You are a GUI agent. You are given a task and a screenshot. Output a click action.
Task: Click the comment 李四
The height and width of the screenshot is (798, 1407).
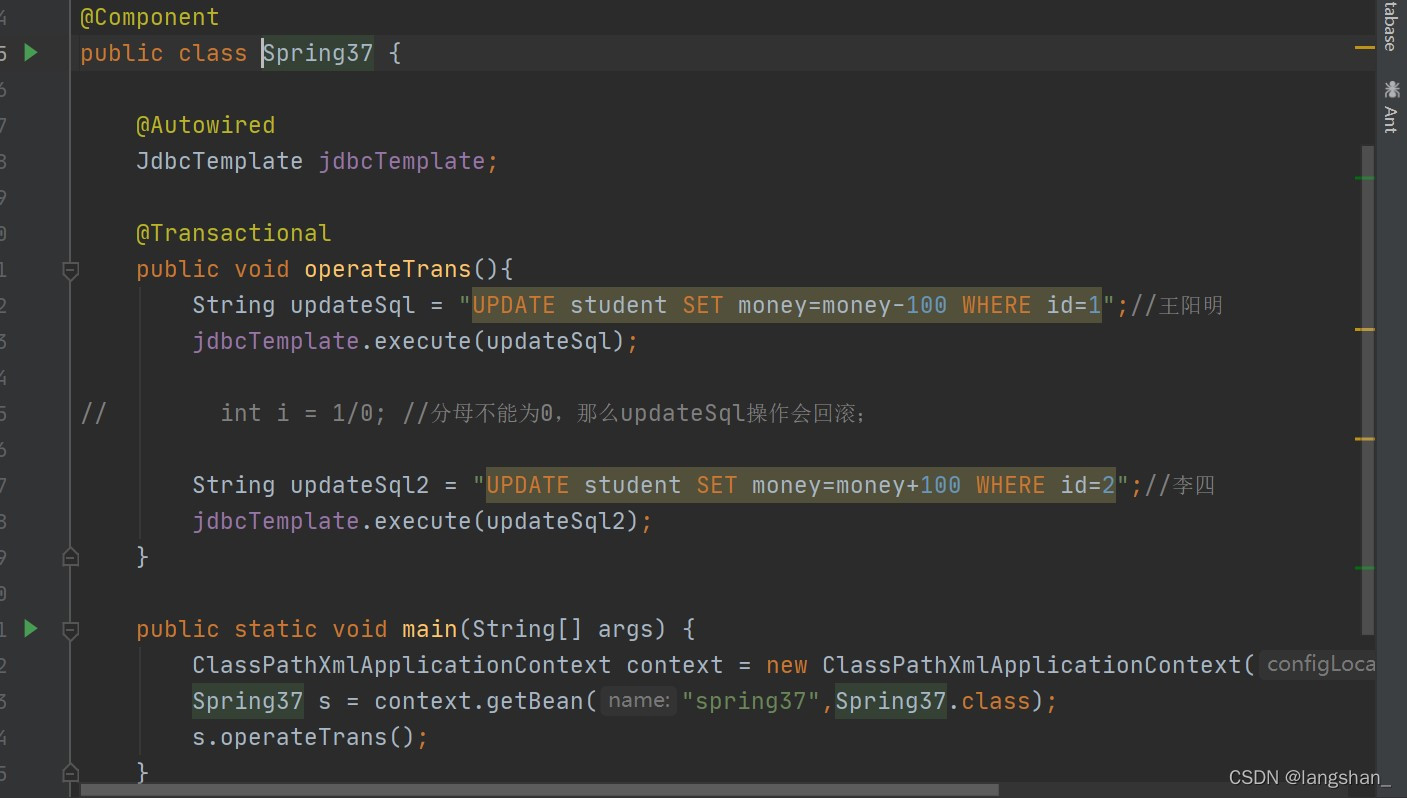pyautogui.click(x=1180, y=485)
